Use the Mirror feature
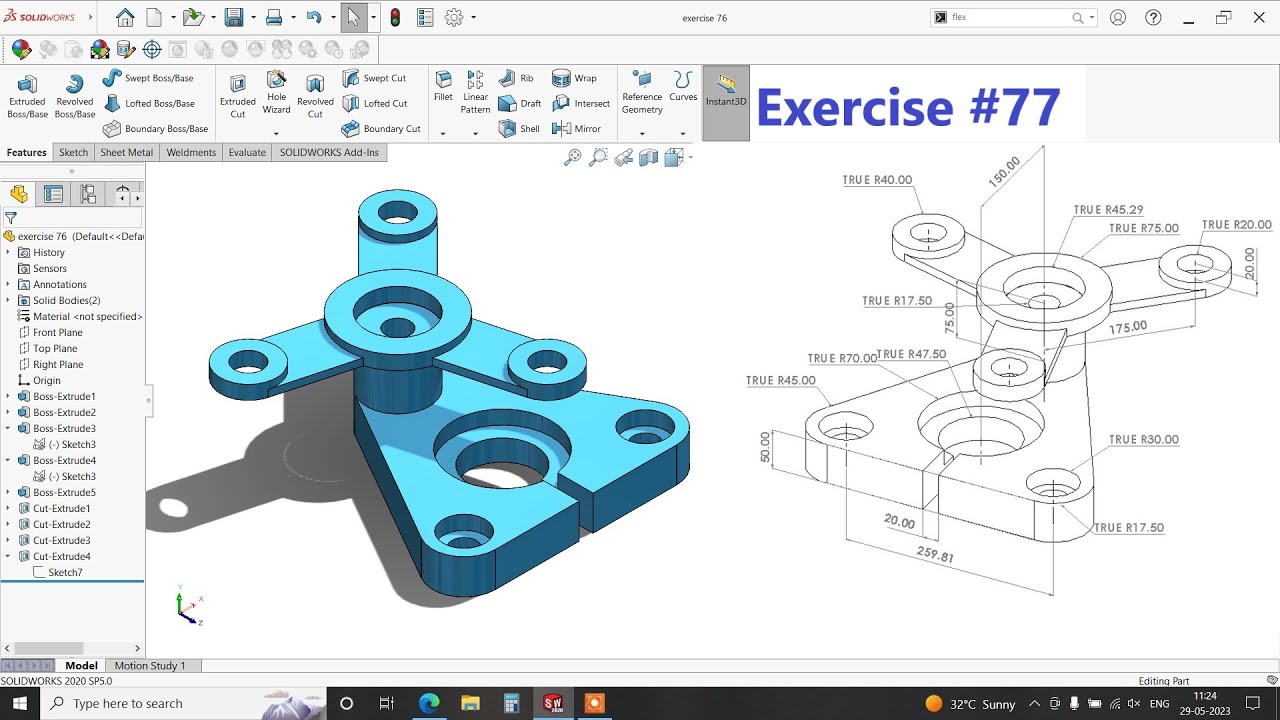1280x720 pixels. pos(576,128)
